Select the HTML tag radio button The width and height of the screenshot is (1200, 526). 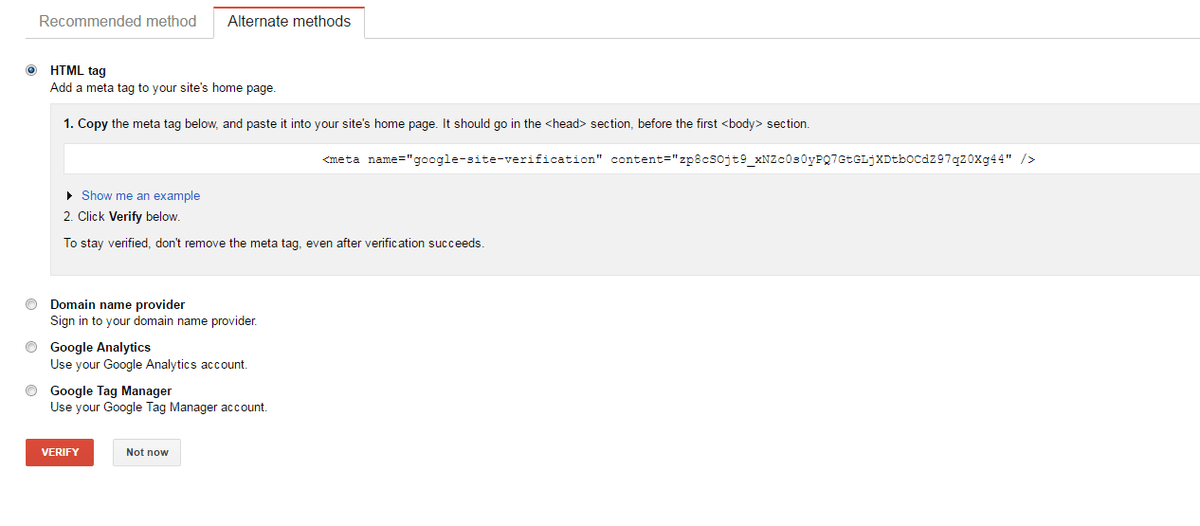click(32, 70)
